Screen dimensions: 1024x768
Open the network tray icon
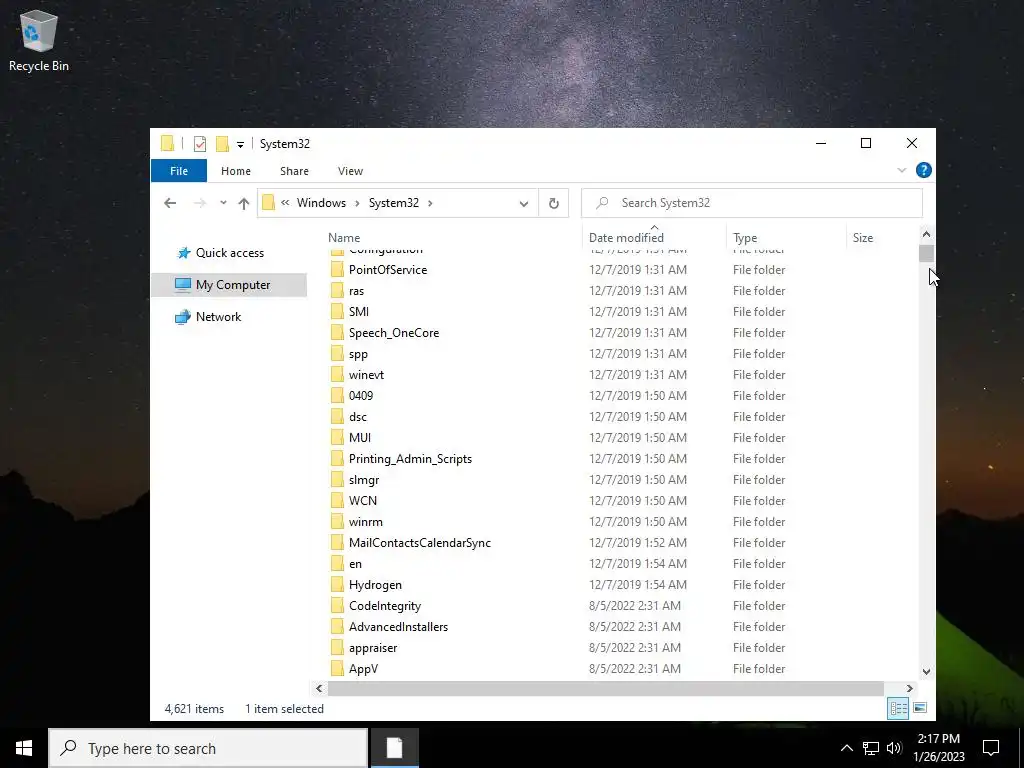[x=871, y=748]
